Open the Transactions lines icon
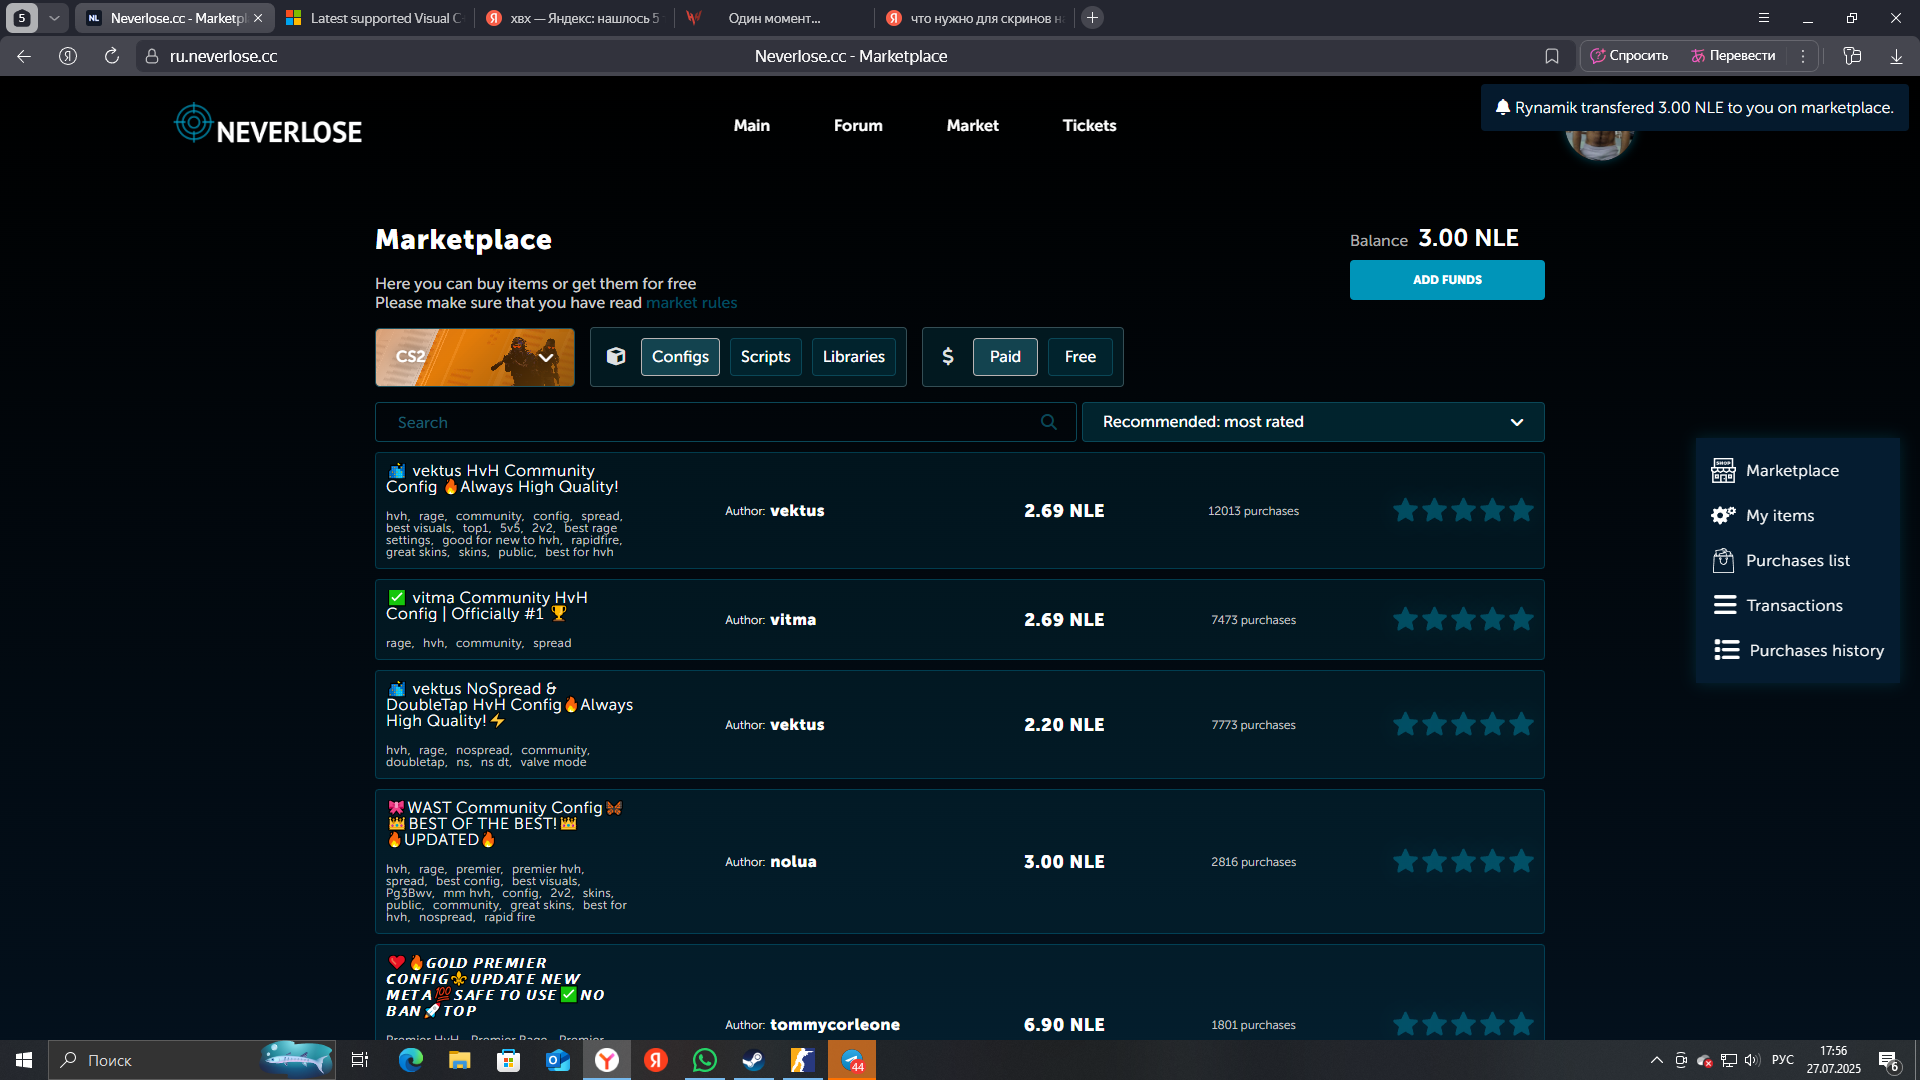This screenshot has height=1080, width=1920. pyautogui.click(x=1724, y=605)
